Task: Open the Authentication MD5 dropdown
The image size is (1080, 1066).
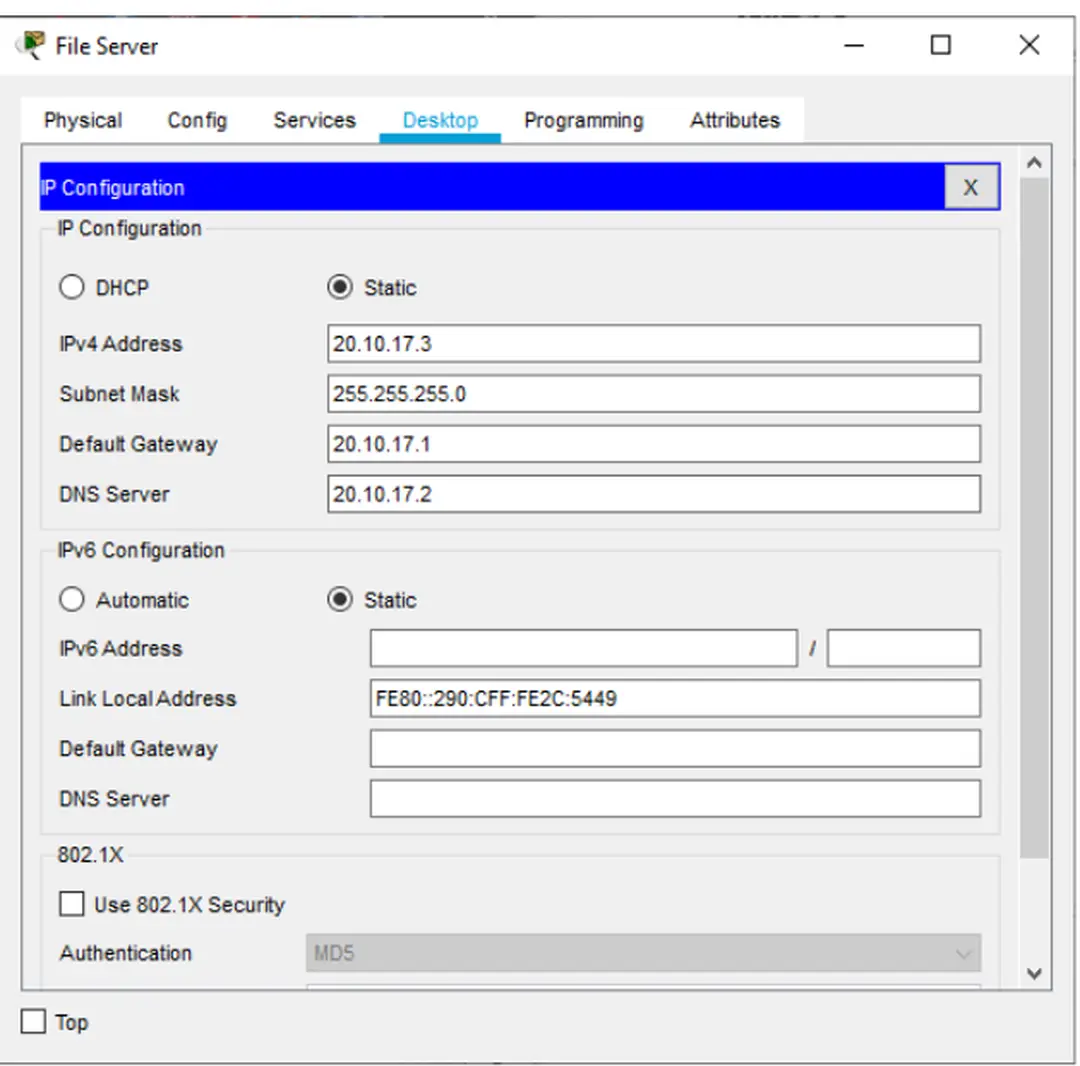Action: [643, 953]
